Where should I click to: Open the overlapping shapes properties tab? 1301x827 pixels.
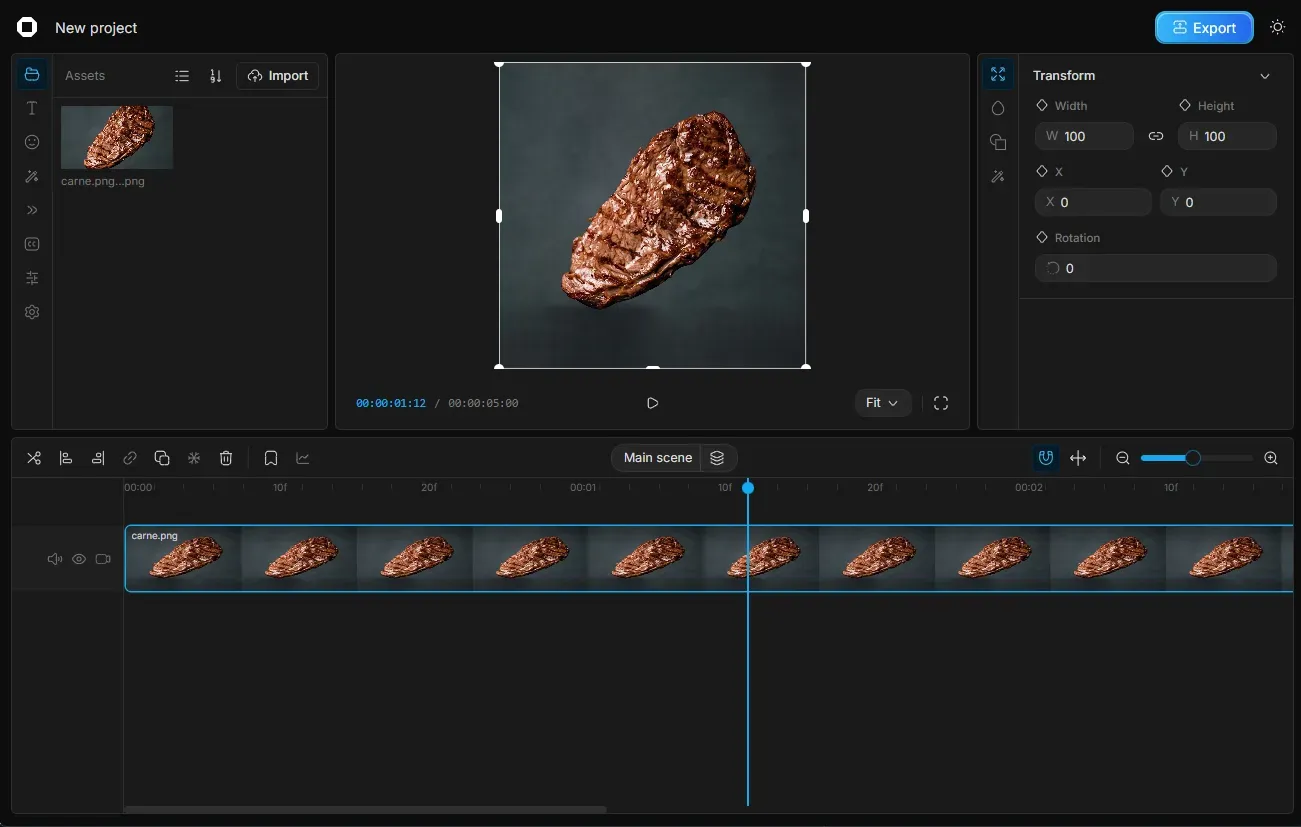pos(998,142)
